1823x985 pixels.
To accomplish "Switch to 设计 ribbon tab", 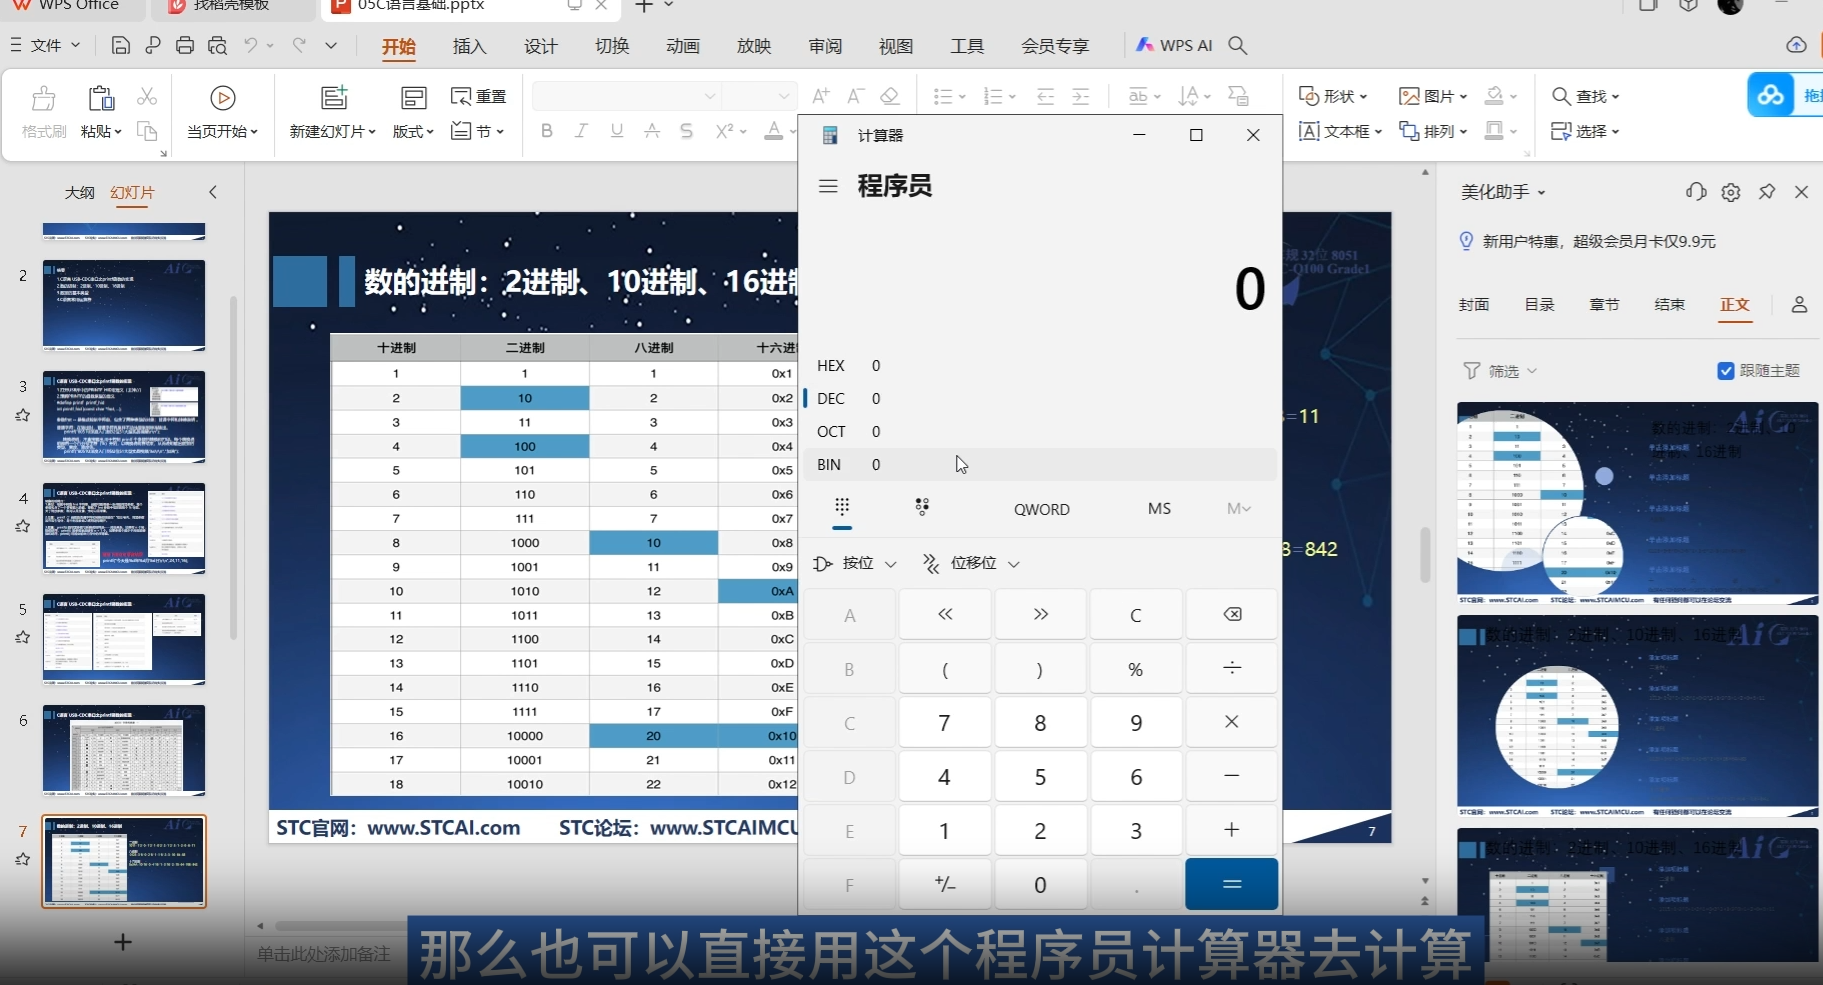I will [540, 46].
